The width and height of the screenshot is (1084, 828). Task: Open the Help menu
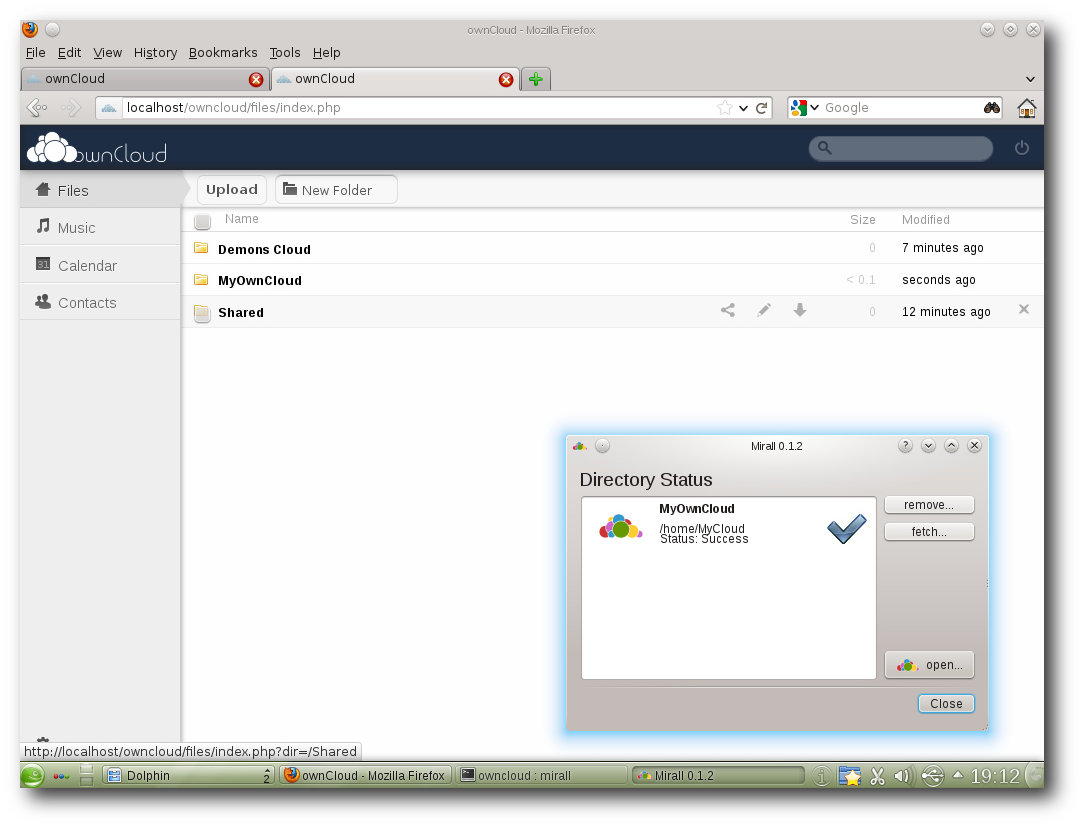pos(326,53)
